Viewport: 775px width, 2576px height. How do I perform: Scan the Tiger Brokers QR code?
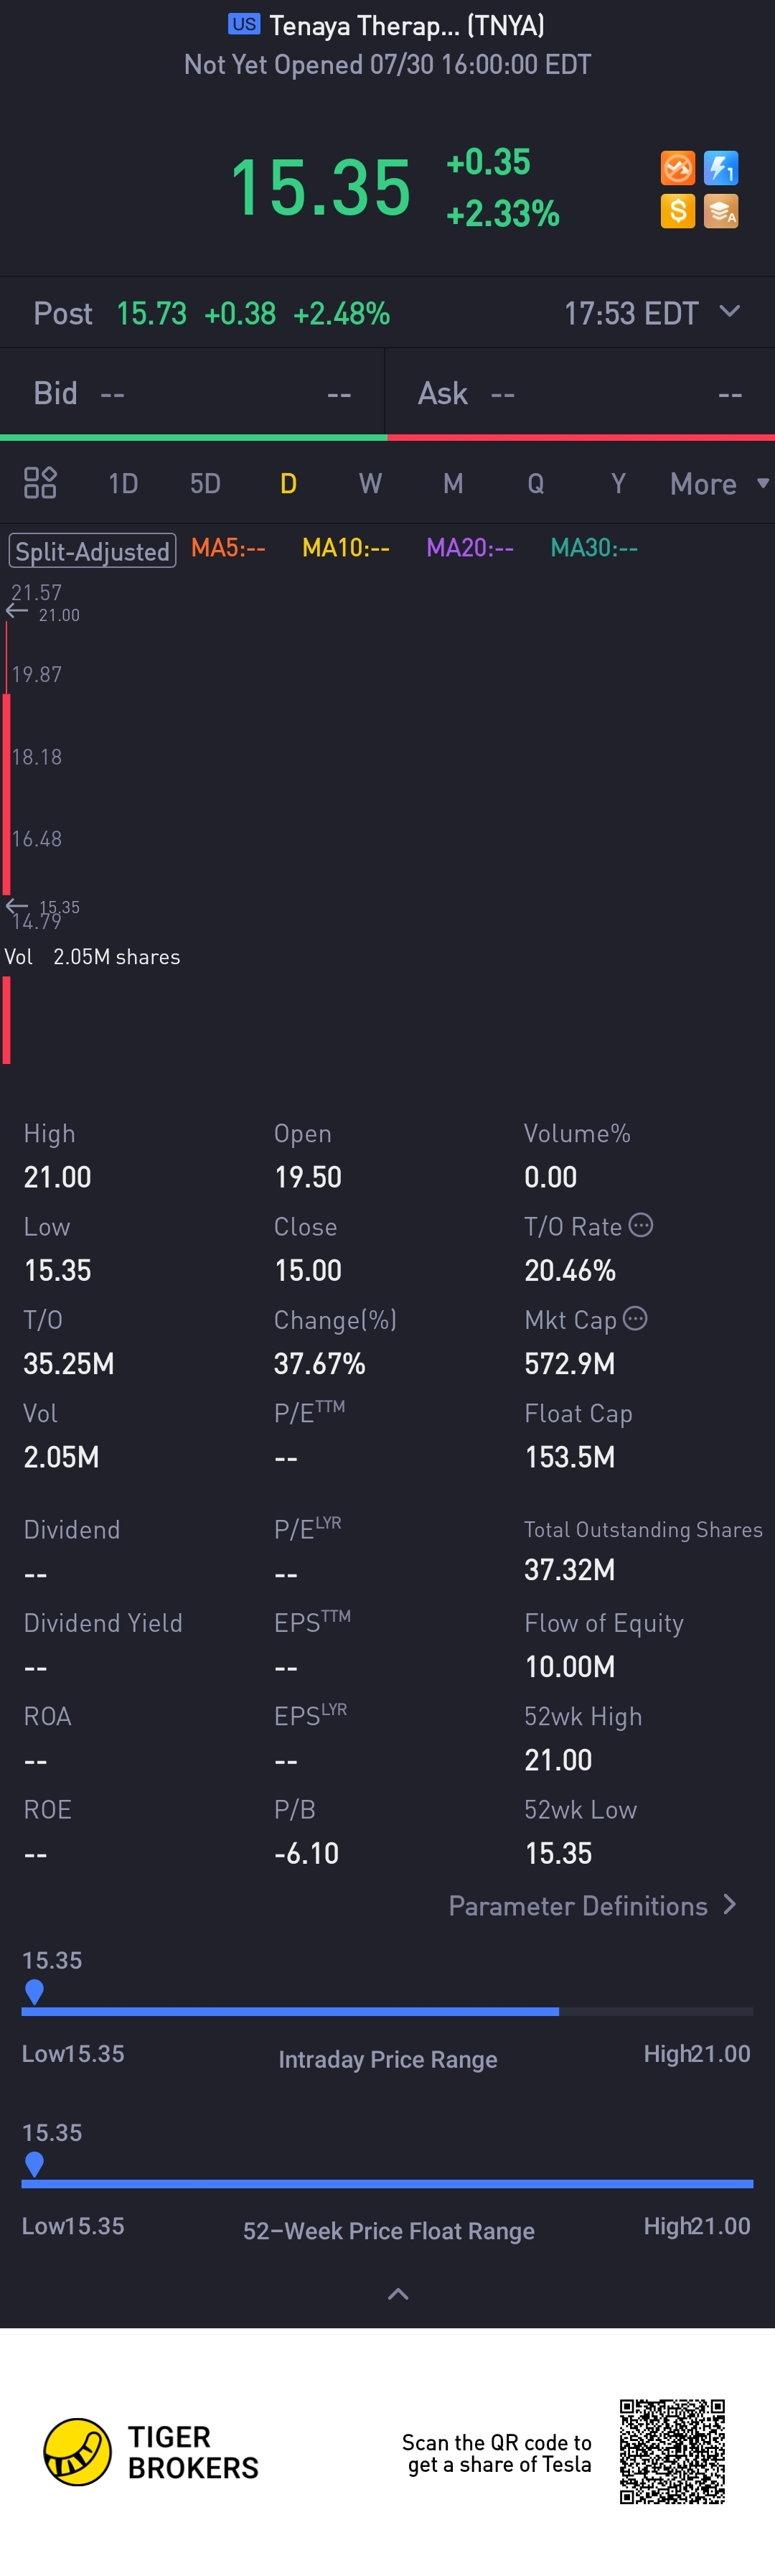coord(671,2451)
